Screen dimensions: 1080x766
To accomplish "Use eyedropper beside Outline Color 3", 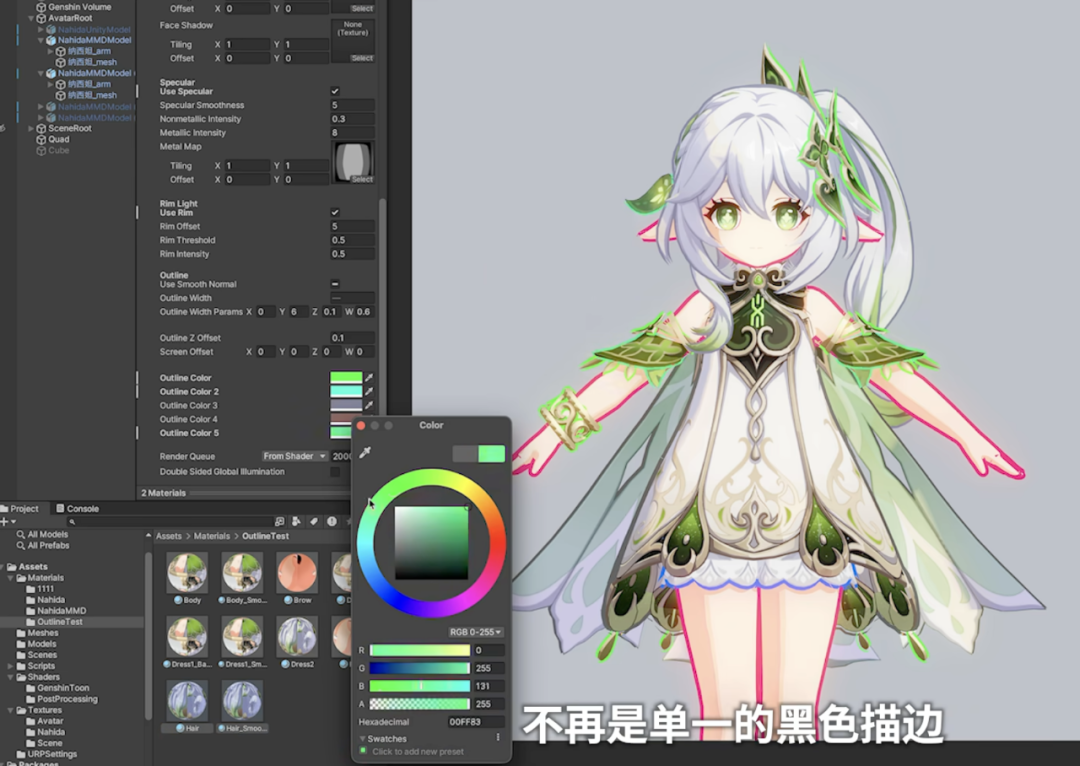I will [x=369, y=405].
